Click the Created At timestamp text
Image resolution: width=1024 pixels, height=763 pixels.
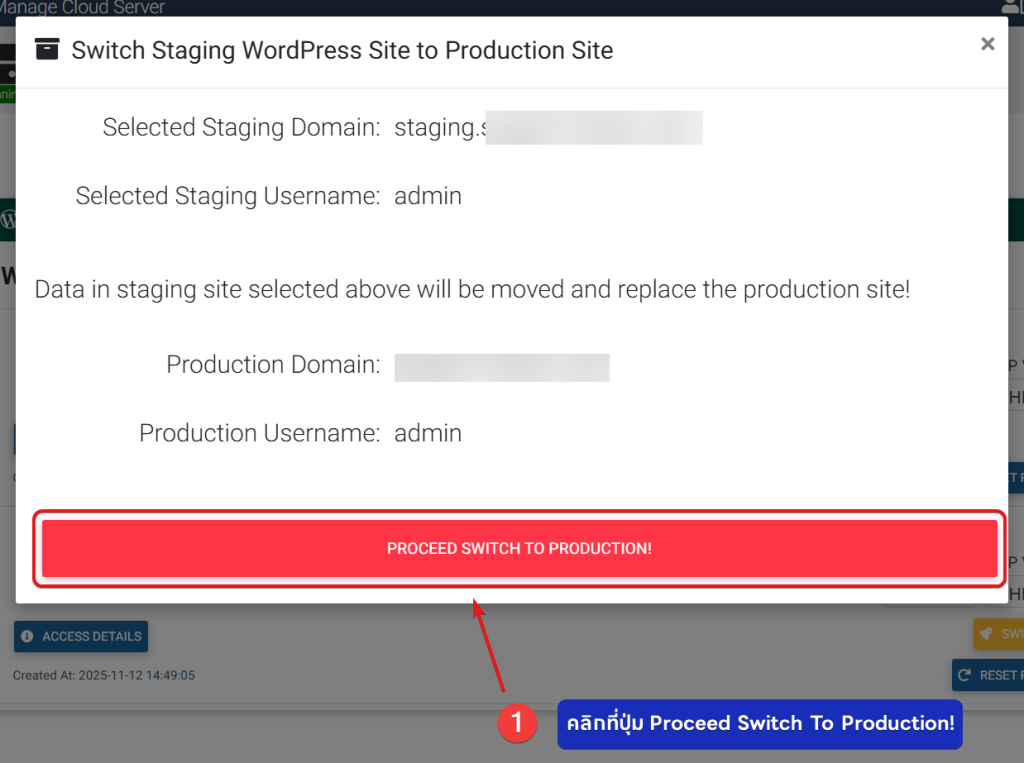pyautogui.click(x=104, y=675)
